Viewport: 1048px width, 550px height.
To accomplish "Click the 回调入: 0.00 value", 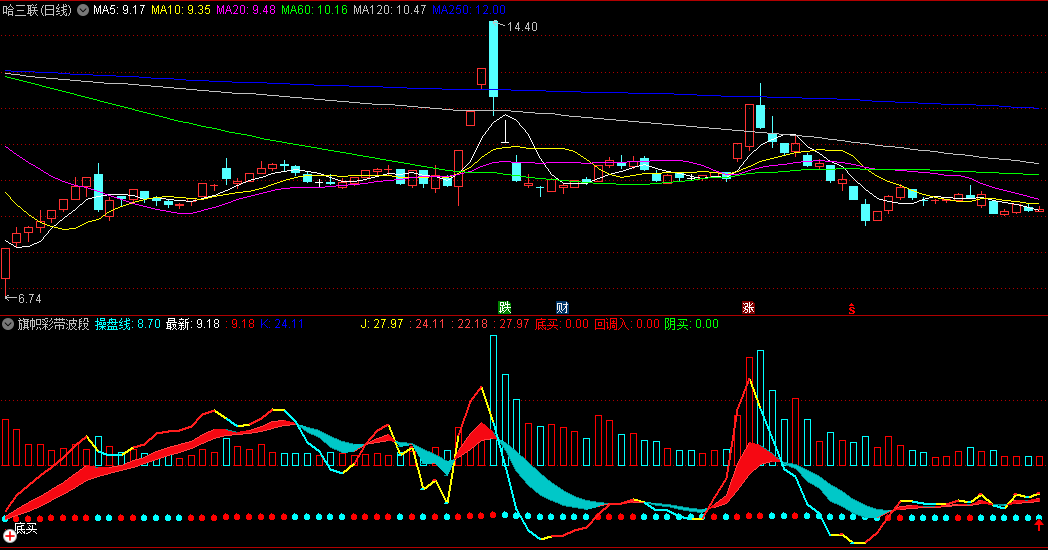I will click(x=627, y=324).
